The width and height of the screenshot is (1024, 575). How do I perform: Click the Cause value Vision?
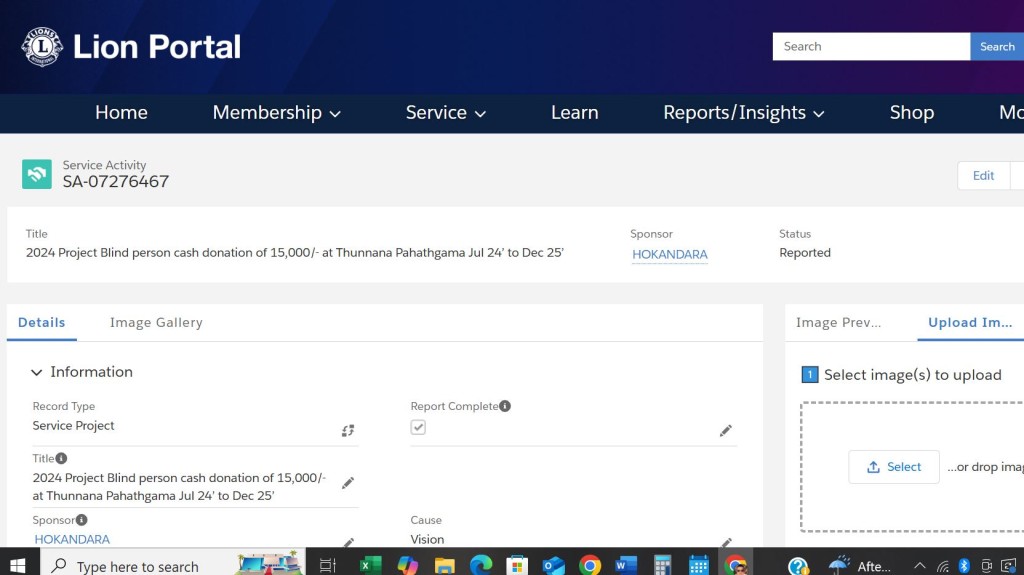[427, 539]
